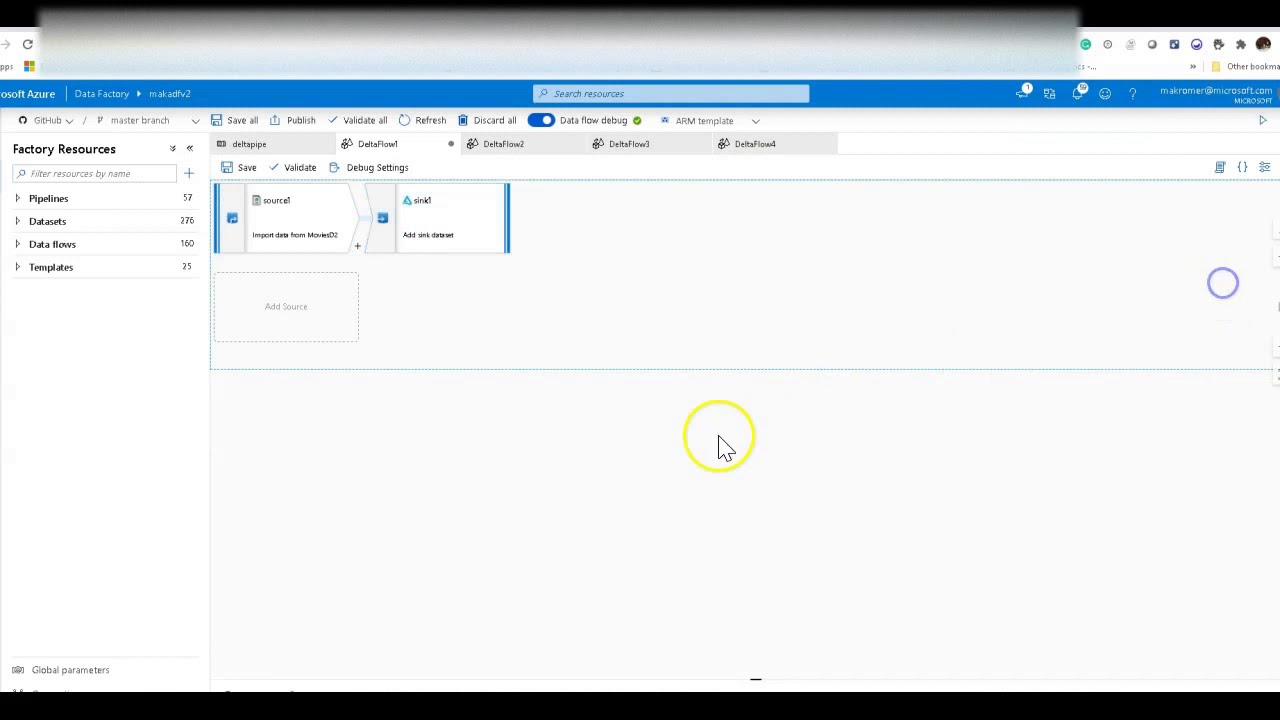Publish the factory changes
The image size is (1280, 720).
(292, 120)
